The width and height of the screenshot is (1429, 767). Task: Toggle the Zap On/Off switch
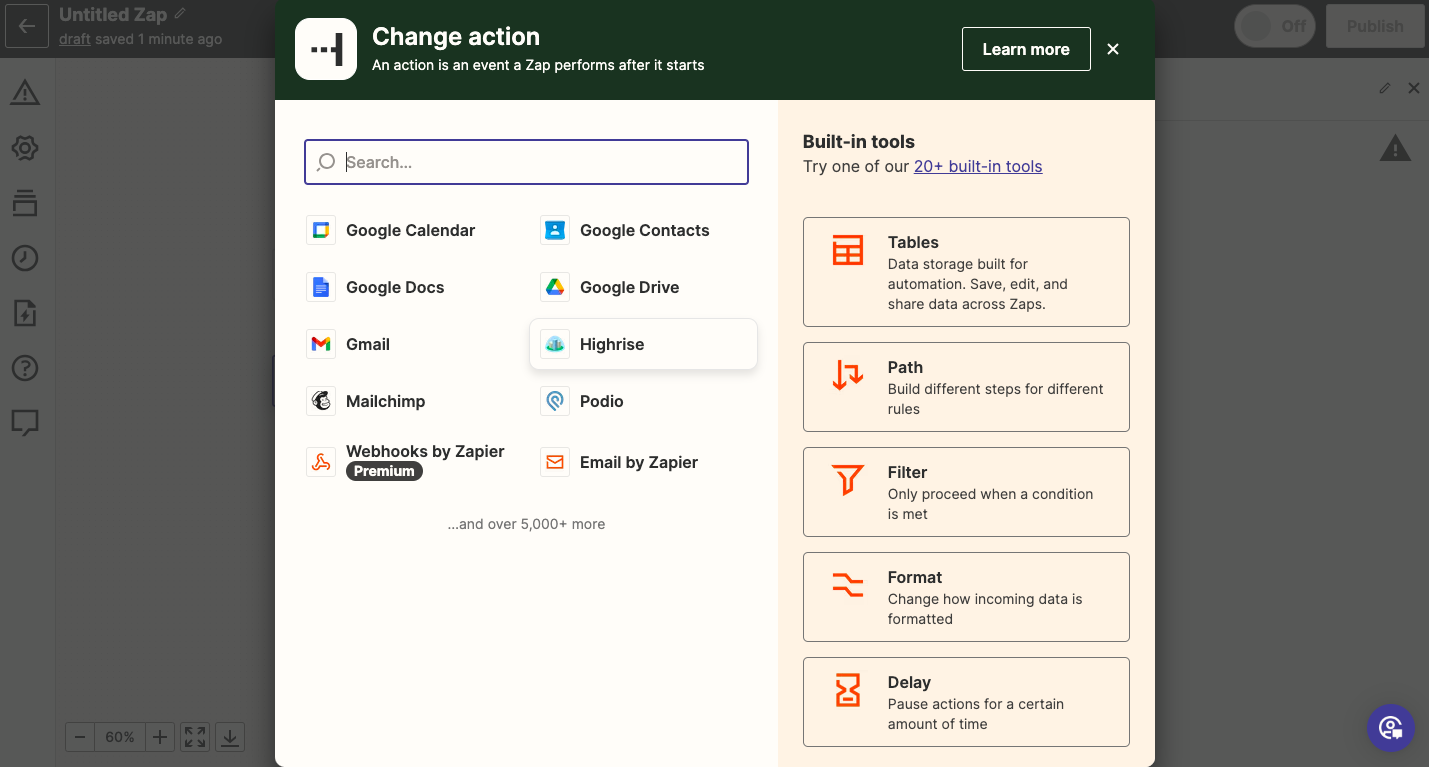[1277, 26]
